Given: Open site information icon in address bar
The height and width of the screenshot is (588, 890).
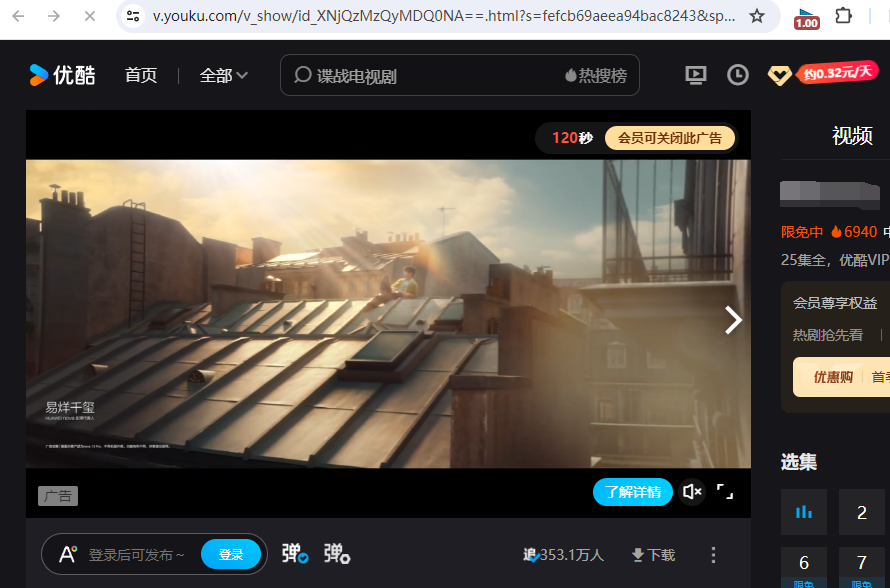Looking at the screenshot, I should tap(133, 16).
